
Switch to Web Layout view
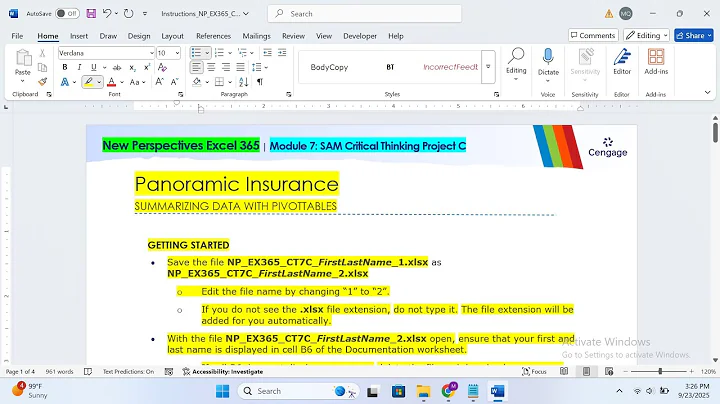(x=609, y=371)
